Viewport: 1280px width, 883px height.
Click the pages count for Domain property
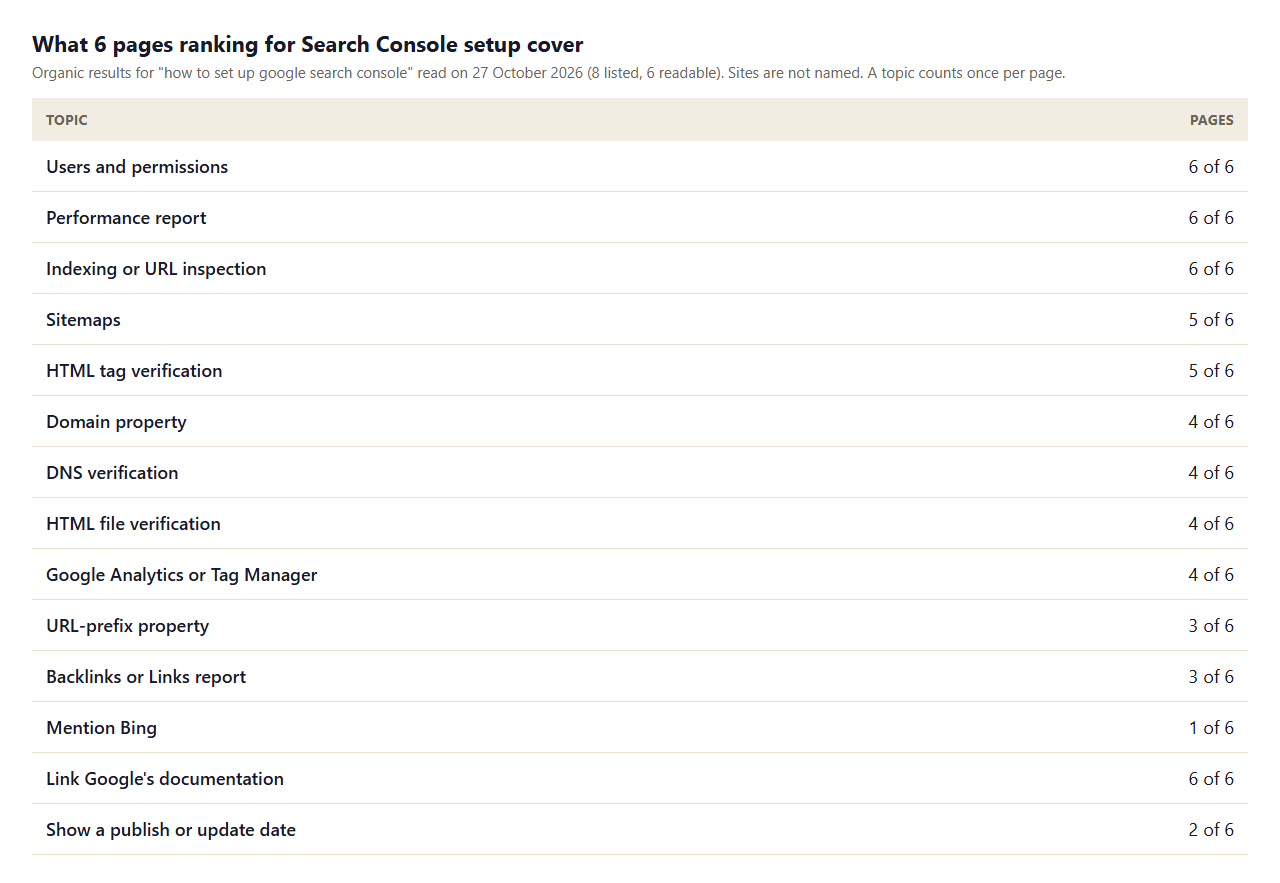pyautogui.click(x=1211, y=422)
